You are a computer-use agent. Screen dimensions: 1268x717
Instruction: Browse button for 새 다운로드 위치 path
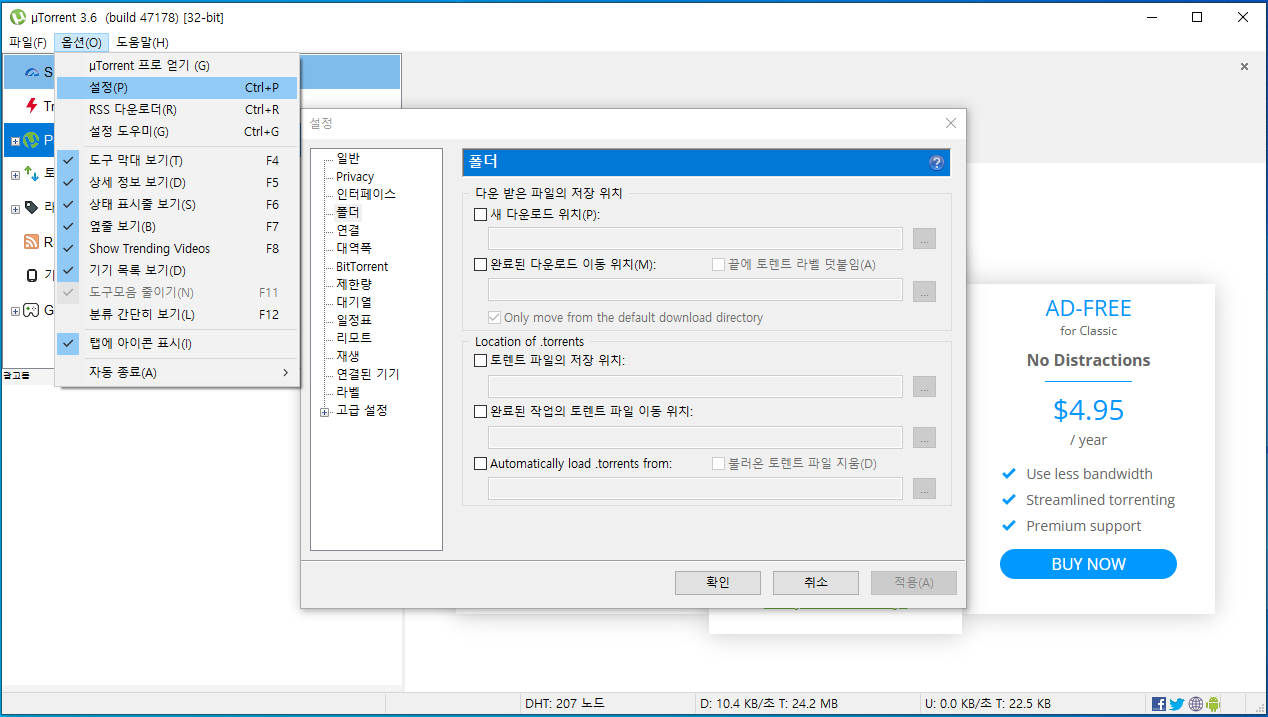924,239
